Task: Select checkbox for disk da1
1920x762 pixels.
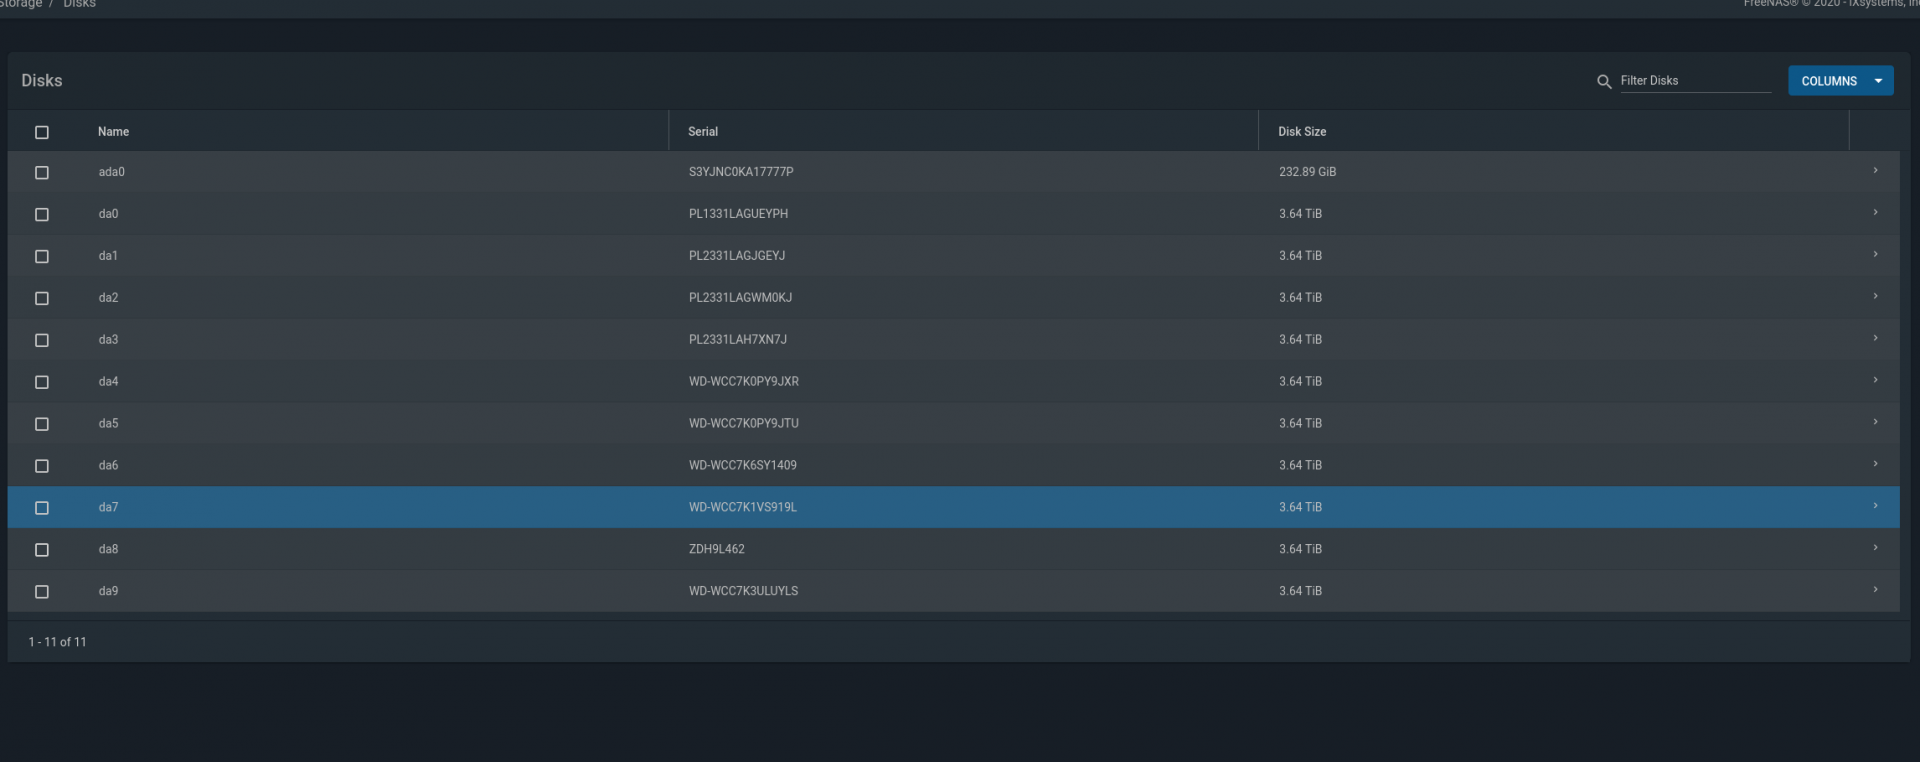Action: pyautogui.click(x=42, y=257)
